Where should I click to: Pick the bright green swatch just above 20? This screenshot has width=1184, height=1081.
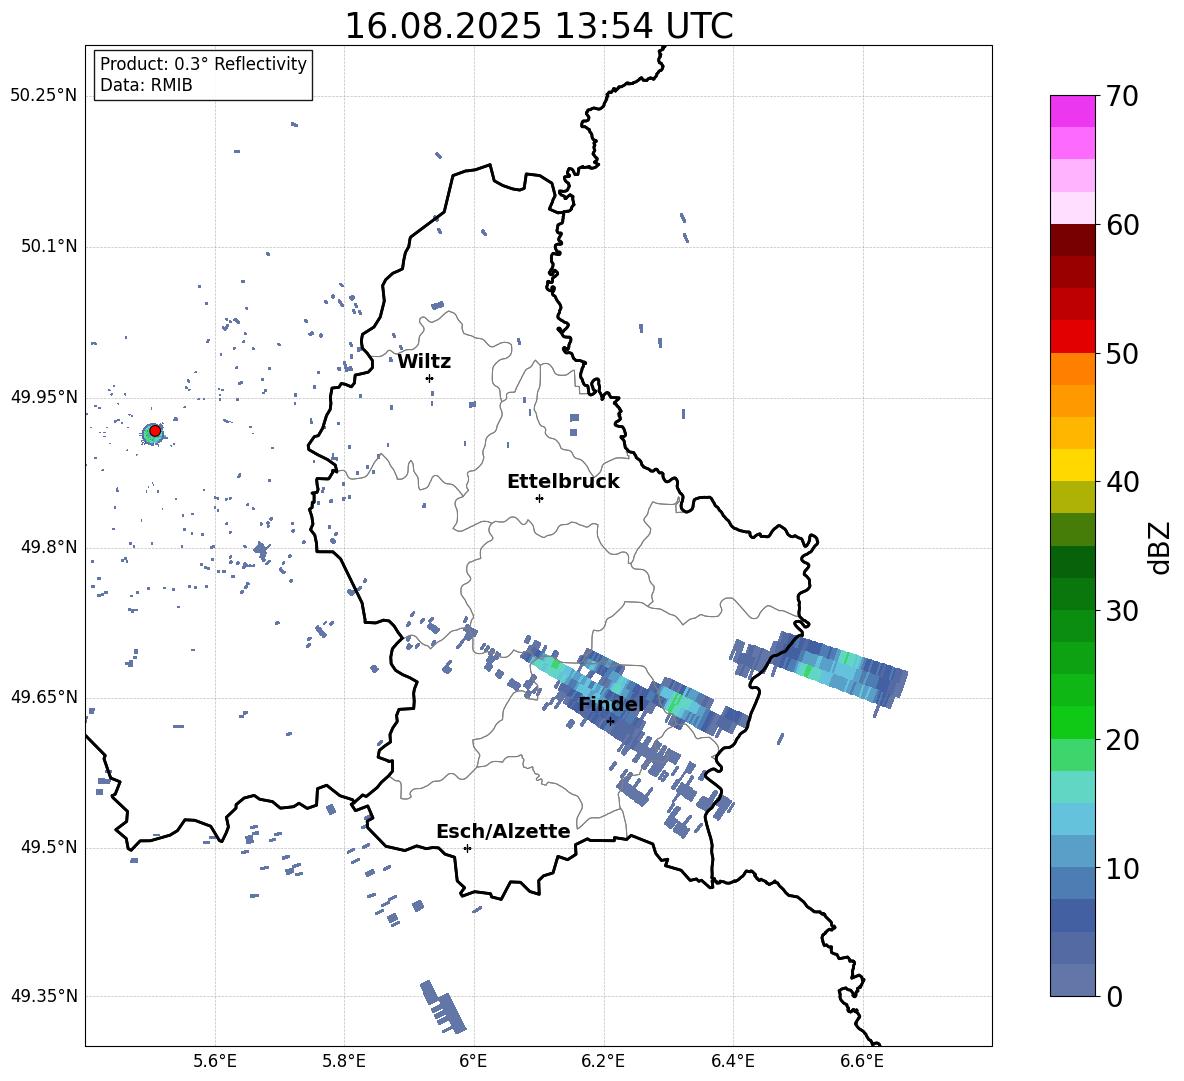coord(1072,723)
